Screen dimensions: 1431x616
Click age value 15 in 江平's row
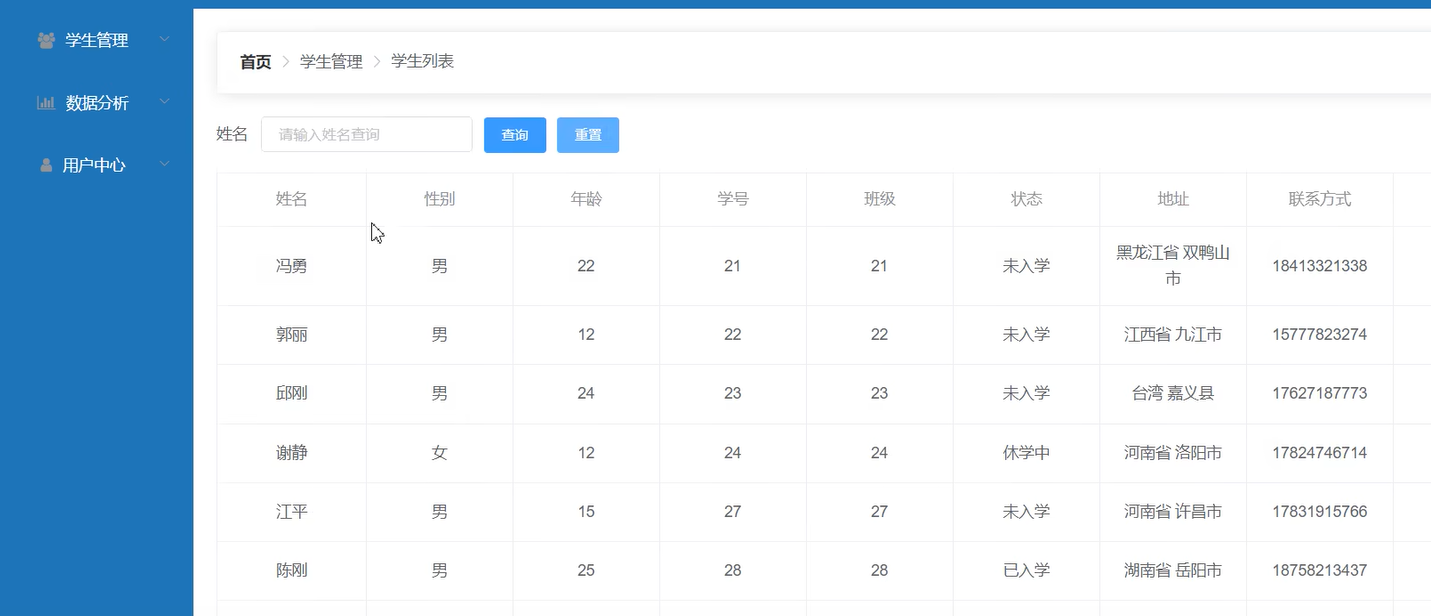click(x=586, y=511)
